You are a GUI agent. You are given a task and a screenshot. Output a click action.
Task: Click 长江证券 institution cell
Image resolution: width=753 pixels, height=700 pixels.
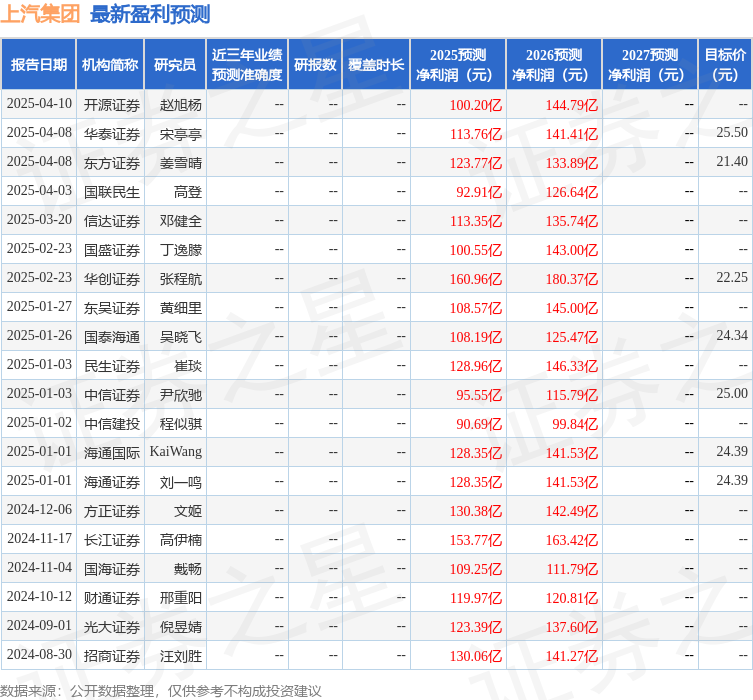click(x=111, y=540)
